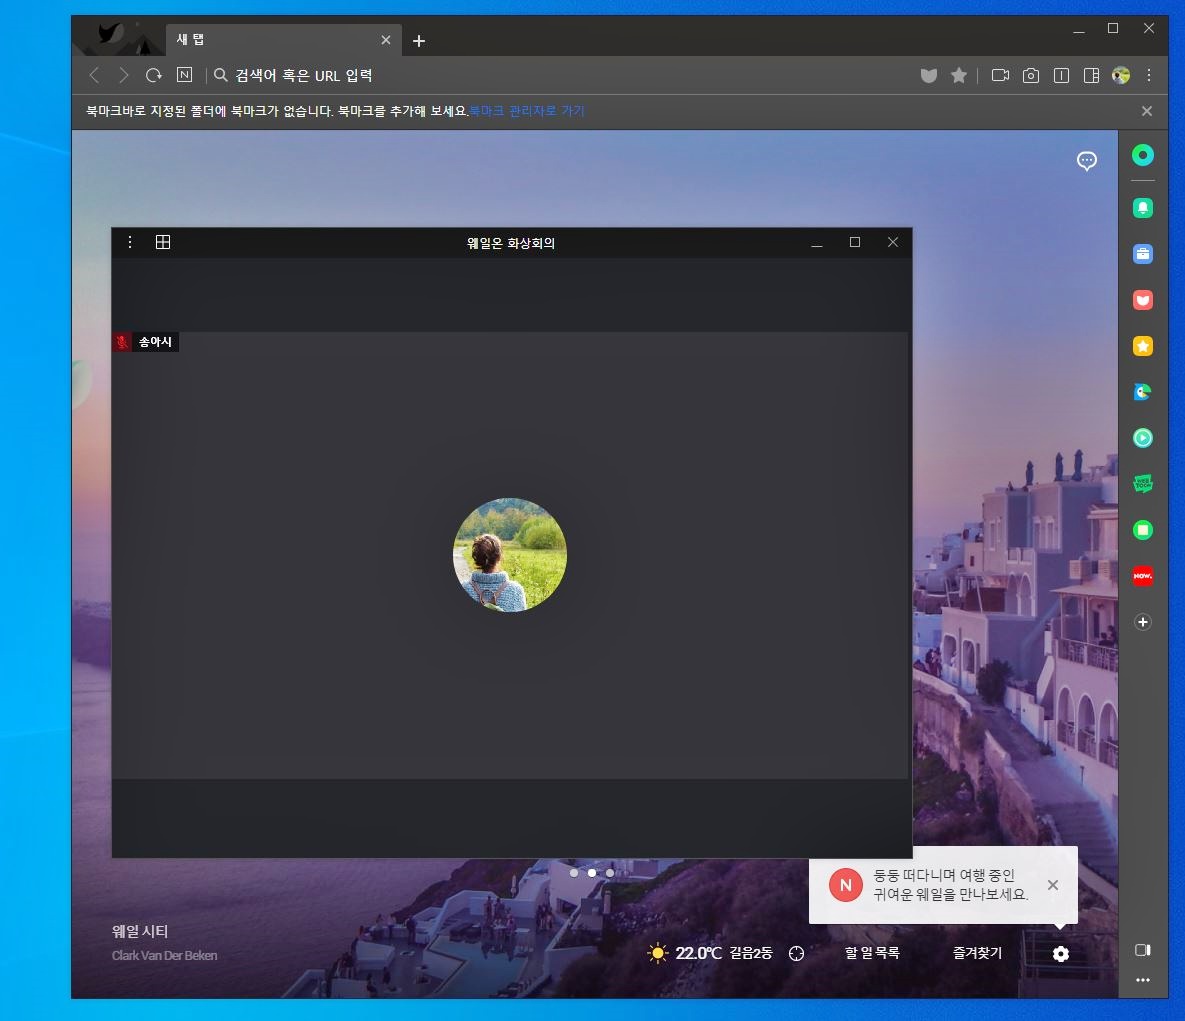Open Naver home via the N toolbar icon
Viewport: 1185px width, 1021px height.
coord(184,75)
